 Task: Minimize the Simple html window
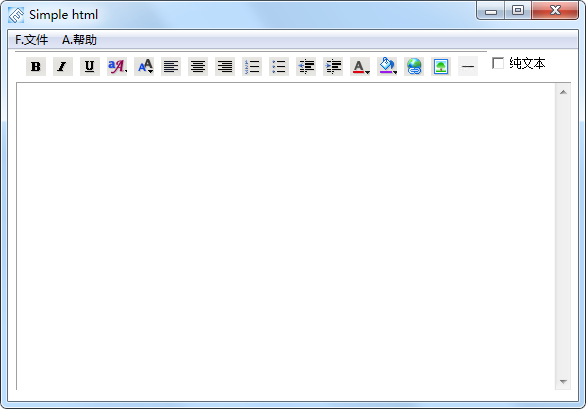[491, 11]
